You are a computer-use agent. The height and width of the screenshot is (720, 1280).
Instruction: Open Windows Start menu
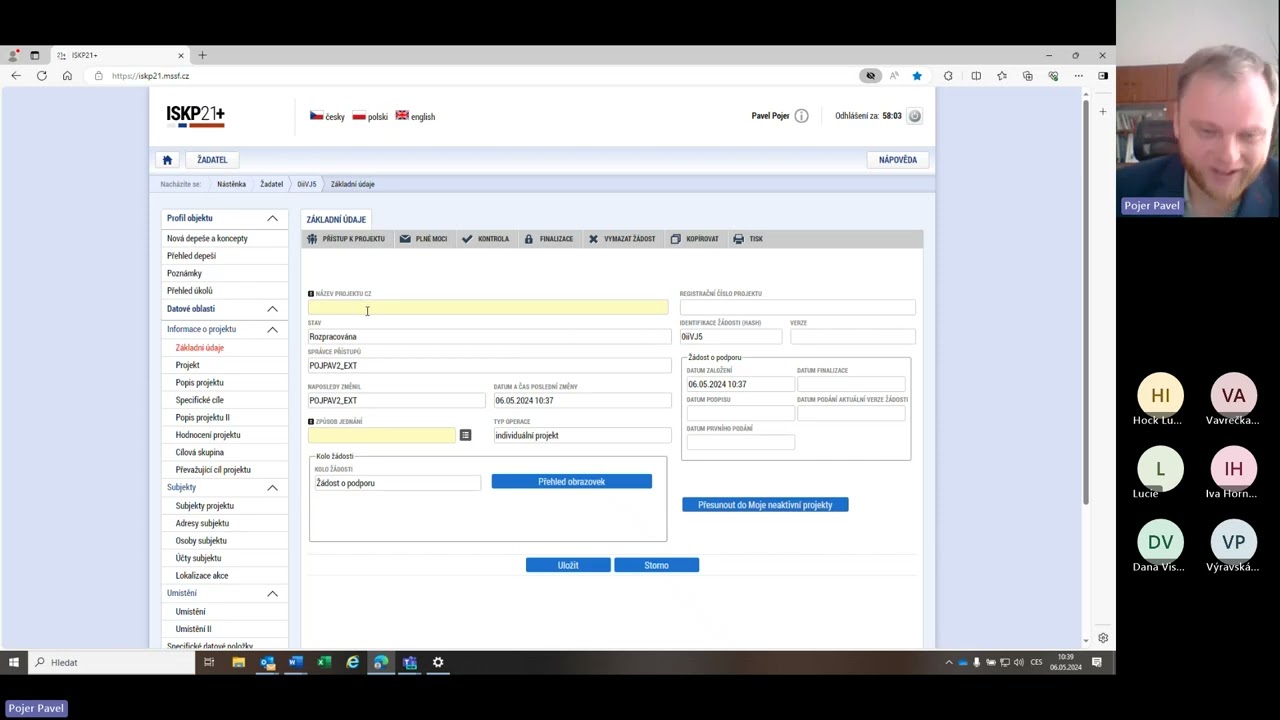pos(14,662)
